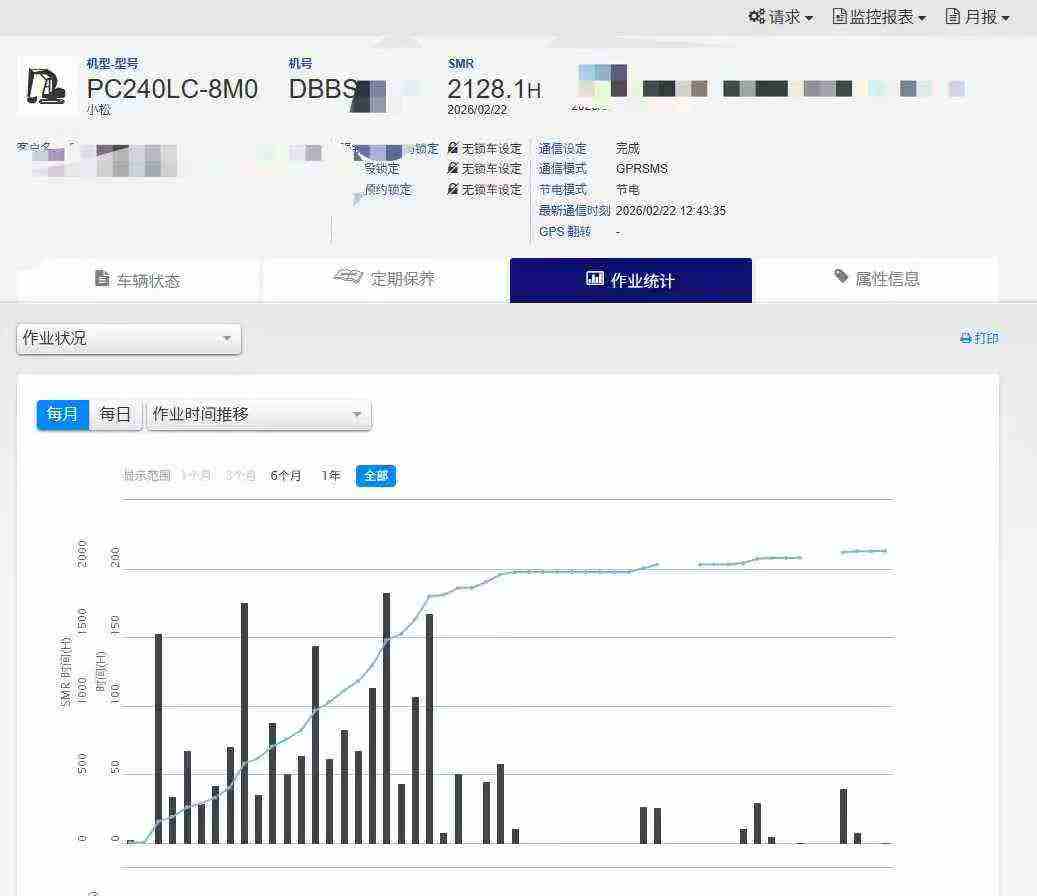Viewport: 1037px width, 896px height.
Task: Click the printer icon next to 打印
Action: [x=964, y=338]
